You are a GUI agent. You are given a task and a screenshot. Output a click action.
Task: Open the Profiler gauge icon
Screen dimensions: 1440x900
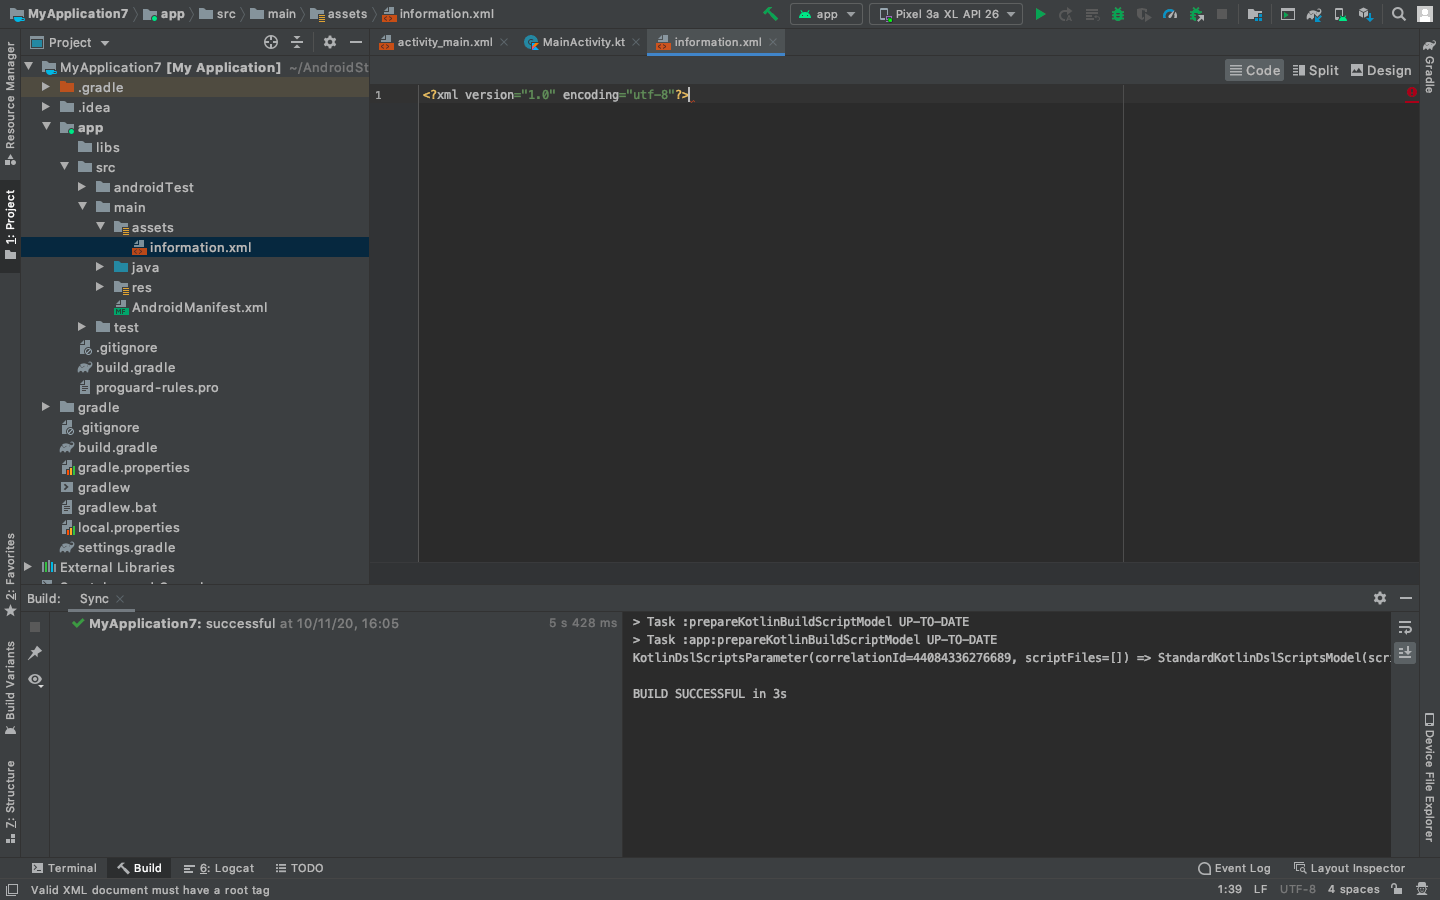tap(1170, 14)
